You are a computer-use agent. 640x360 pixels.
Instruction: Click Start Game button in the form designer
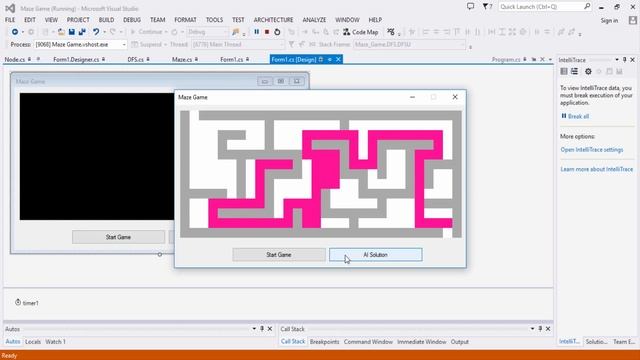tap(118, 237)
